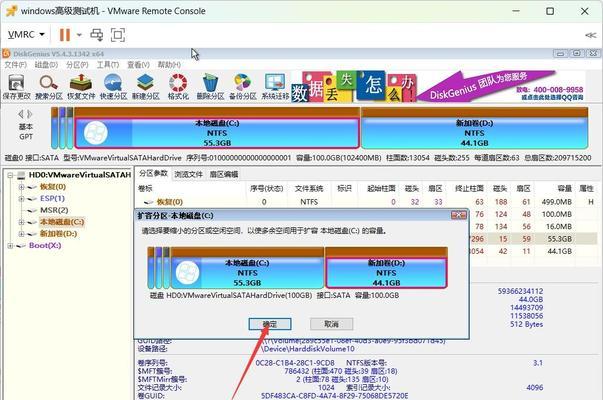The image size is (603, 400).
Task: Switch to the Browse Files (浏览文件) tab
Action: click(188, 174)
